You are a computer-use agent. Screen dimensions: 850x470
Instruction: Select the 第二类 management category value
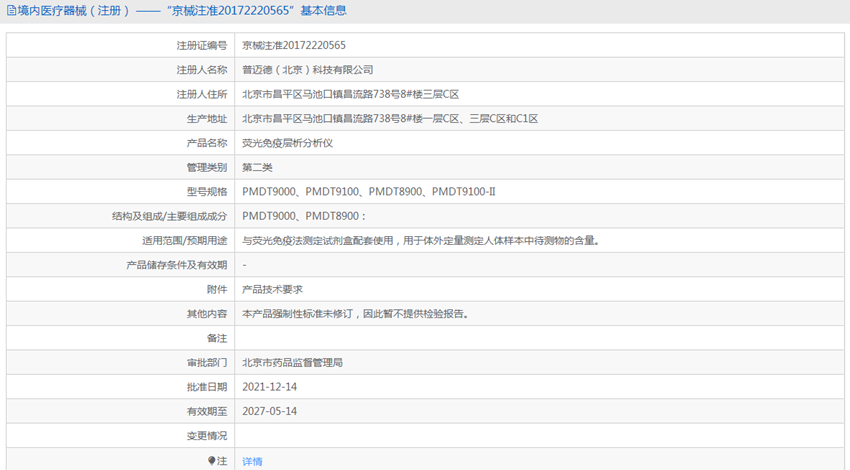tap(257, 167)
